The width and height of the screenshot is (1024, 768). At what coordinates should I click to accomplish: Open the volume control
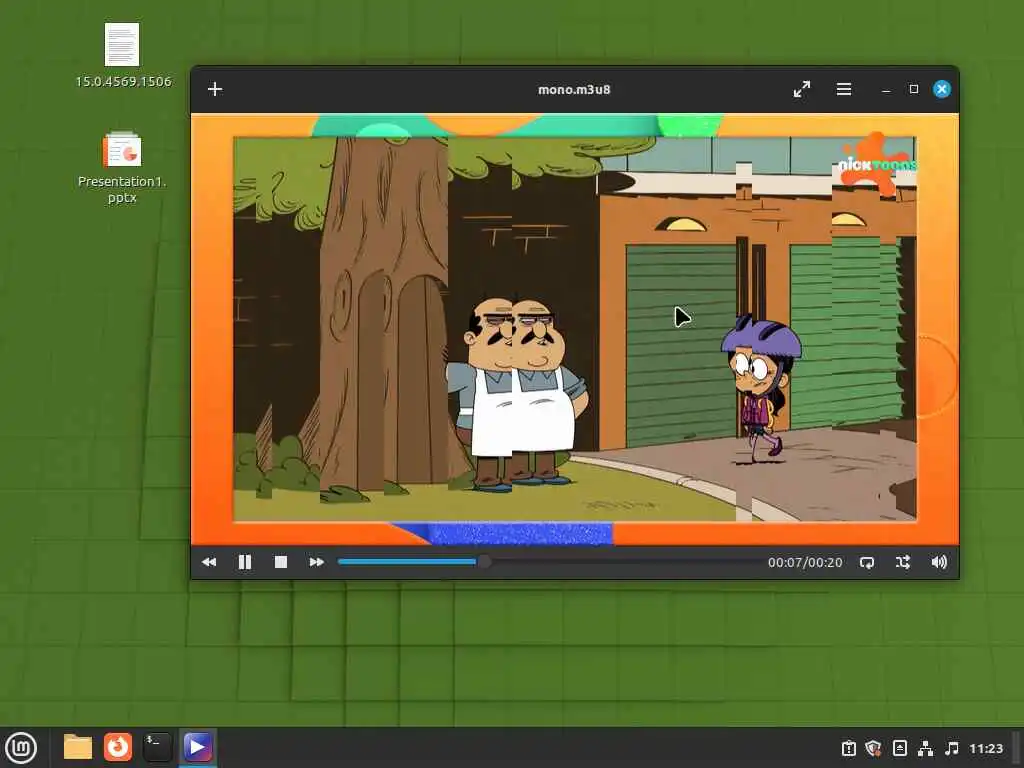[x=939, y=562]
